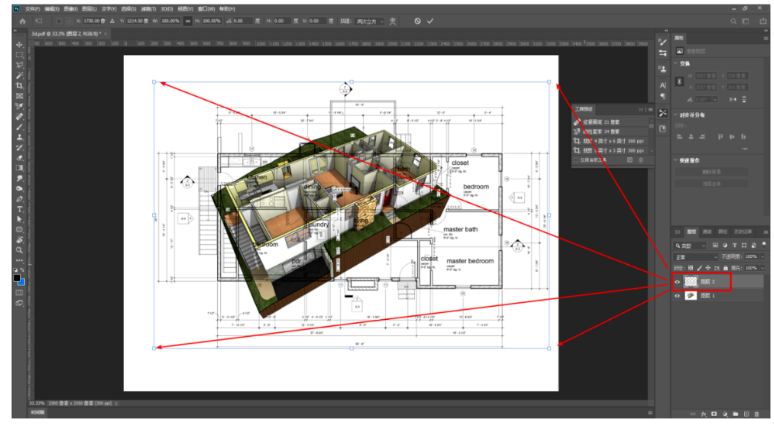Select the Hand tool
This screenshot has height=425, width=774.
tap(20, 240)
